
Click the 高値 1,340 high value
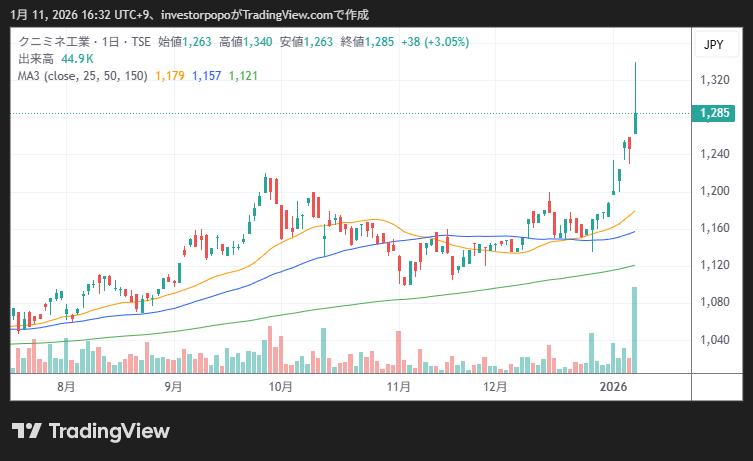point(245,42)
